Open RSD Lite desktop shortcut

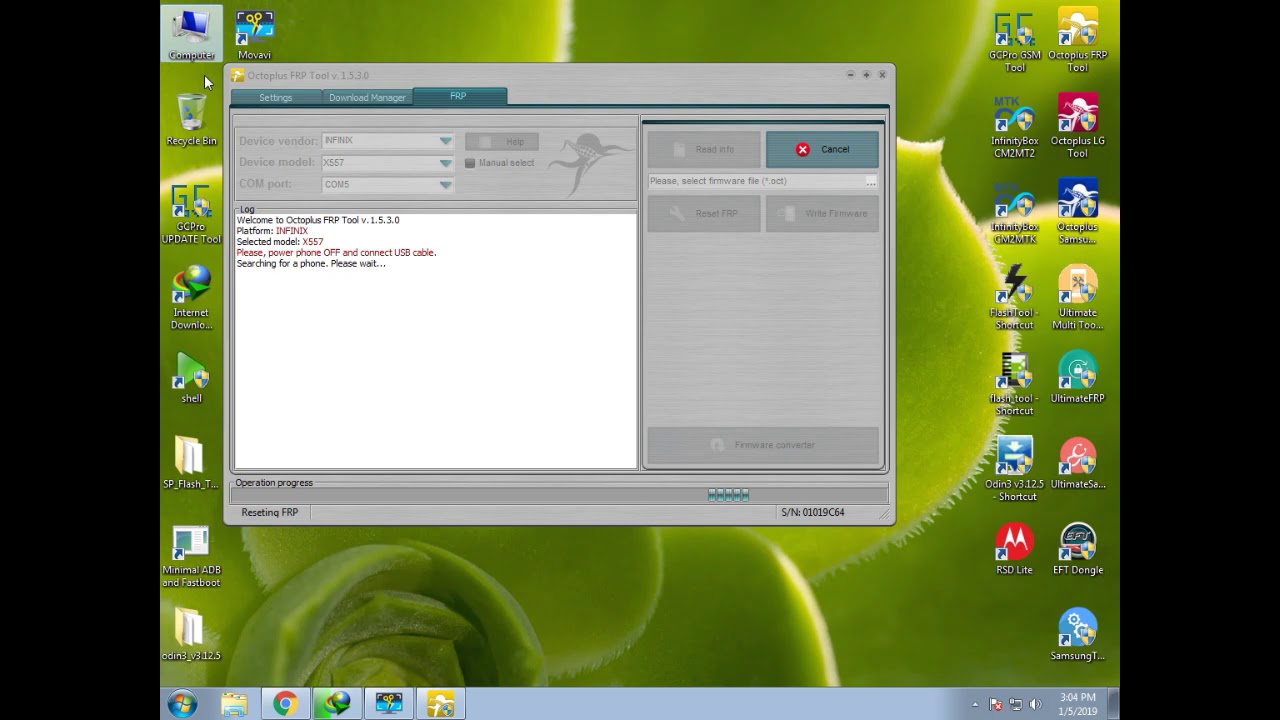tap(1014, 549)
